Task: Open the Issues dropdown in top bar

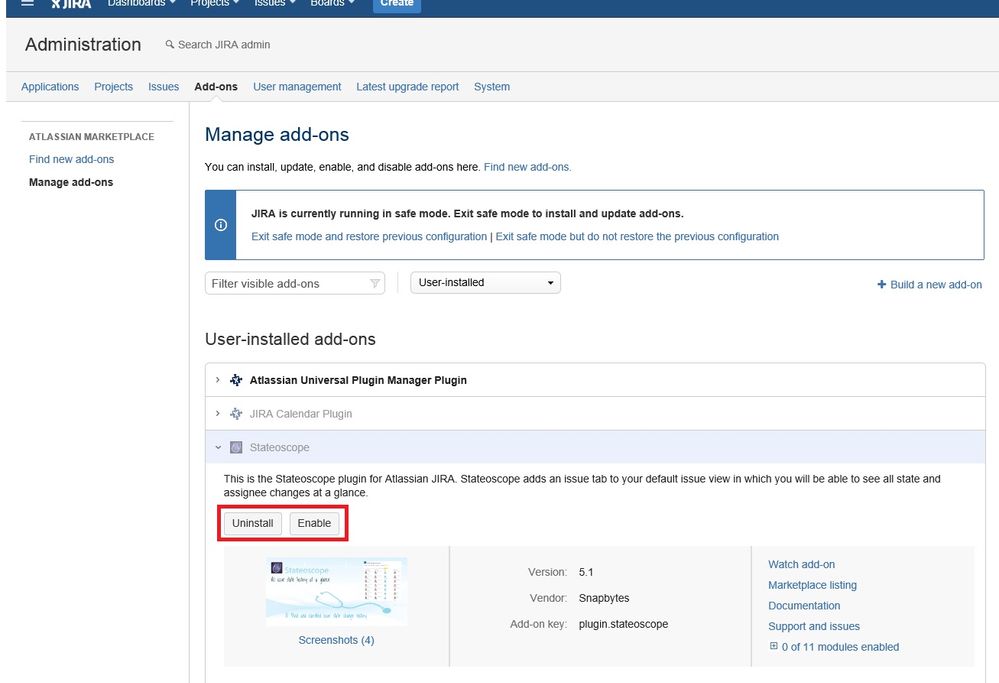Action: click(275, 3)
